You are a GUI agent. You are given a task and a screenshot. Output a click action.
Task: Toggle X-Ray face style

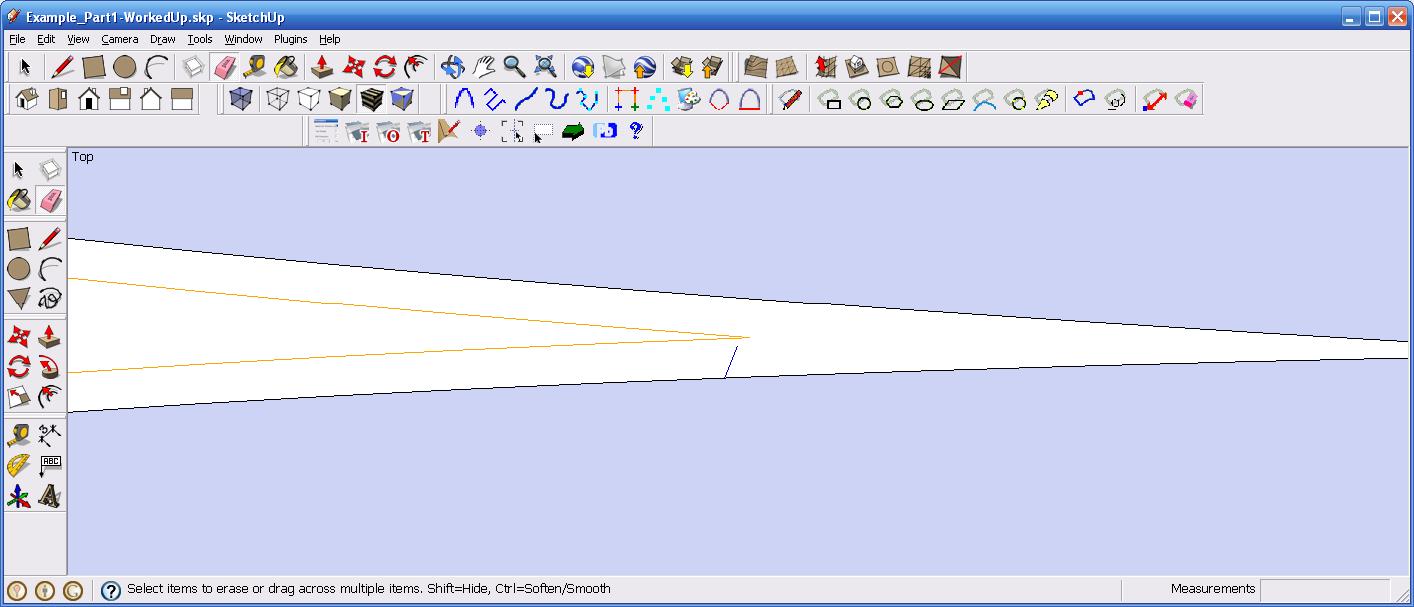pyautogui.click(x=240, y=99)
